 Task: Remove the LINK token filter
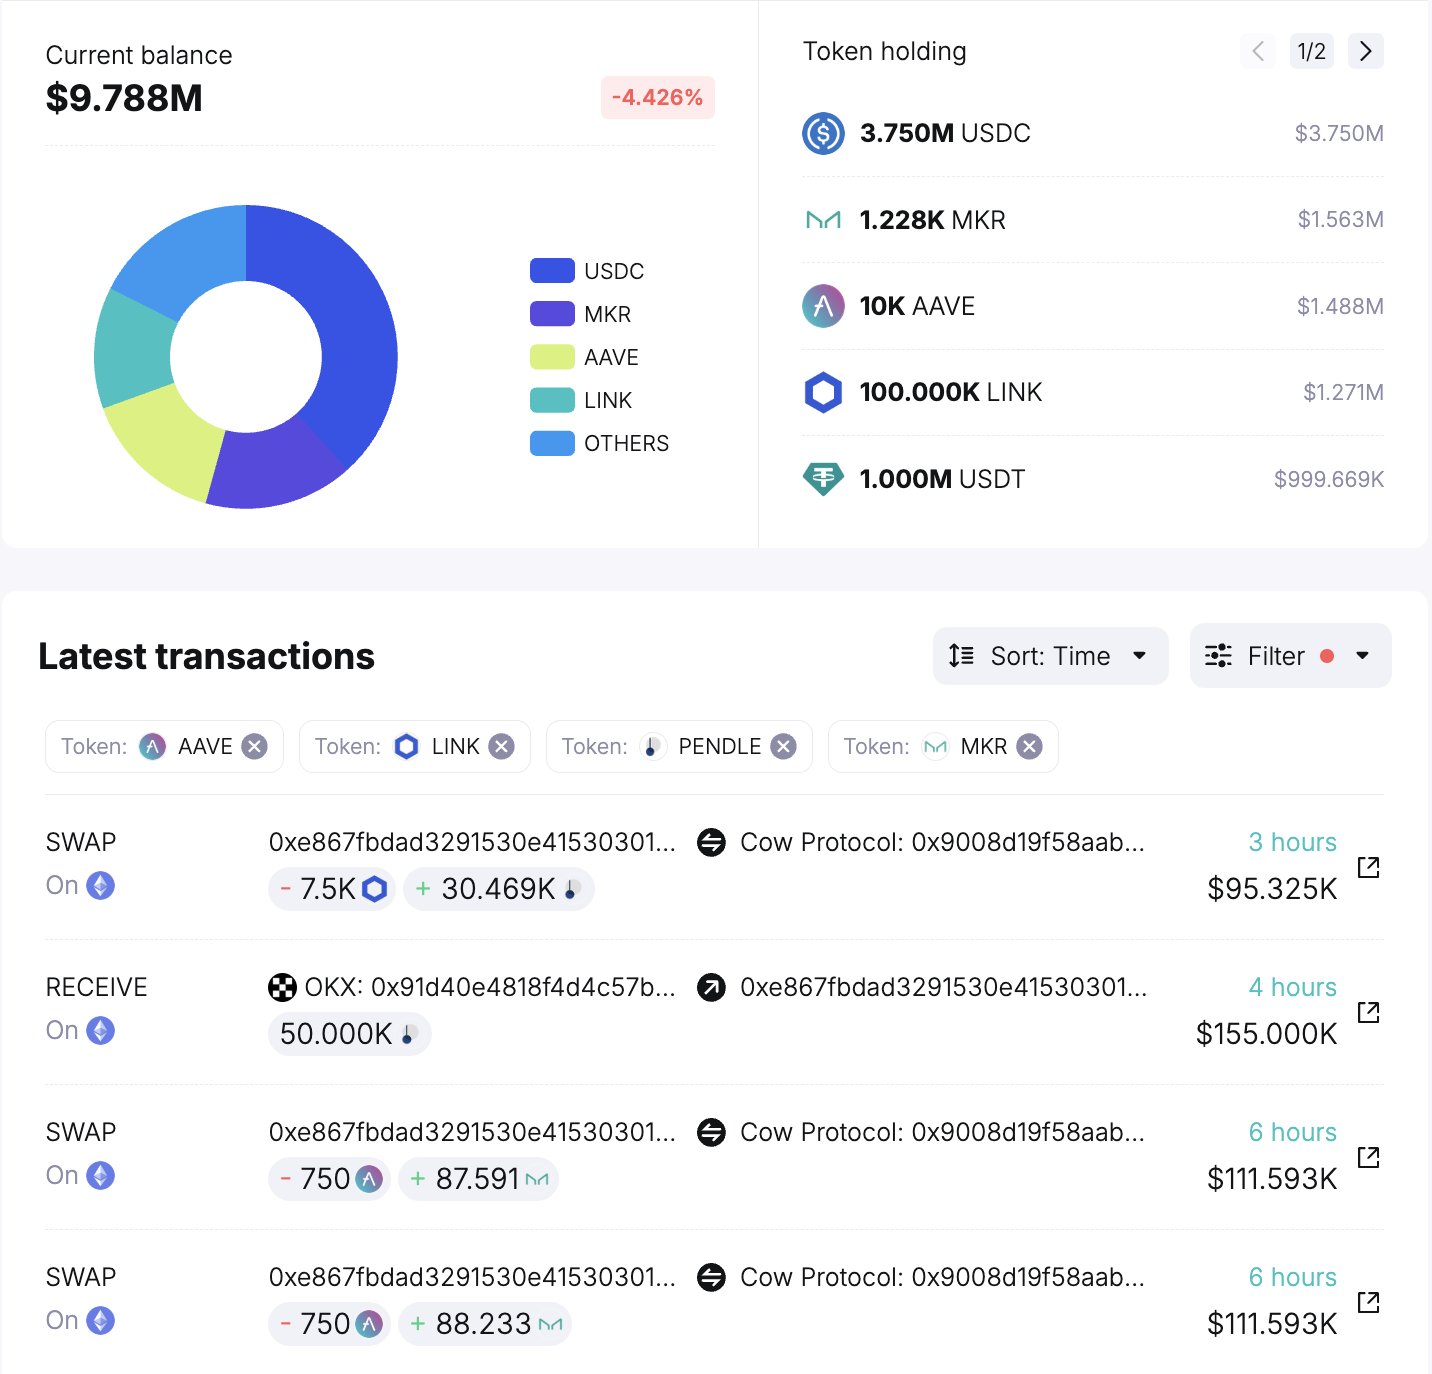click(502, 747)
